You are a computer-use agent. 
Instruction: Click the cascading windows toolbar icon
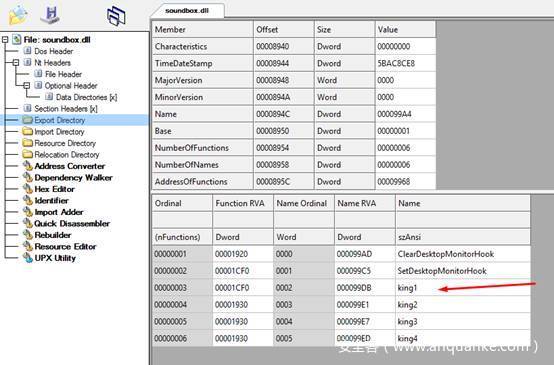(116, 16)
